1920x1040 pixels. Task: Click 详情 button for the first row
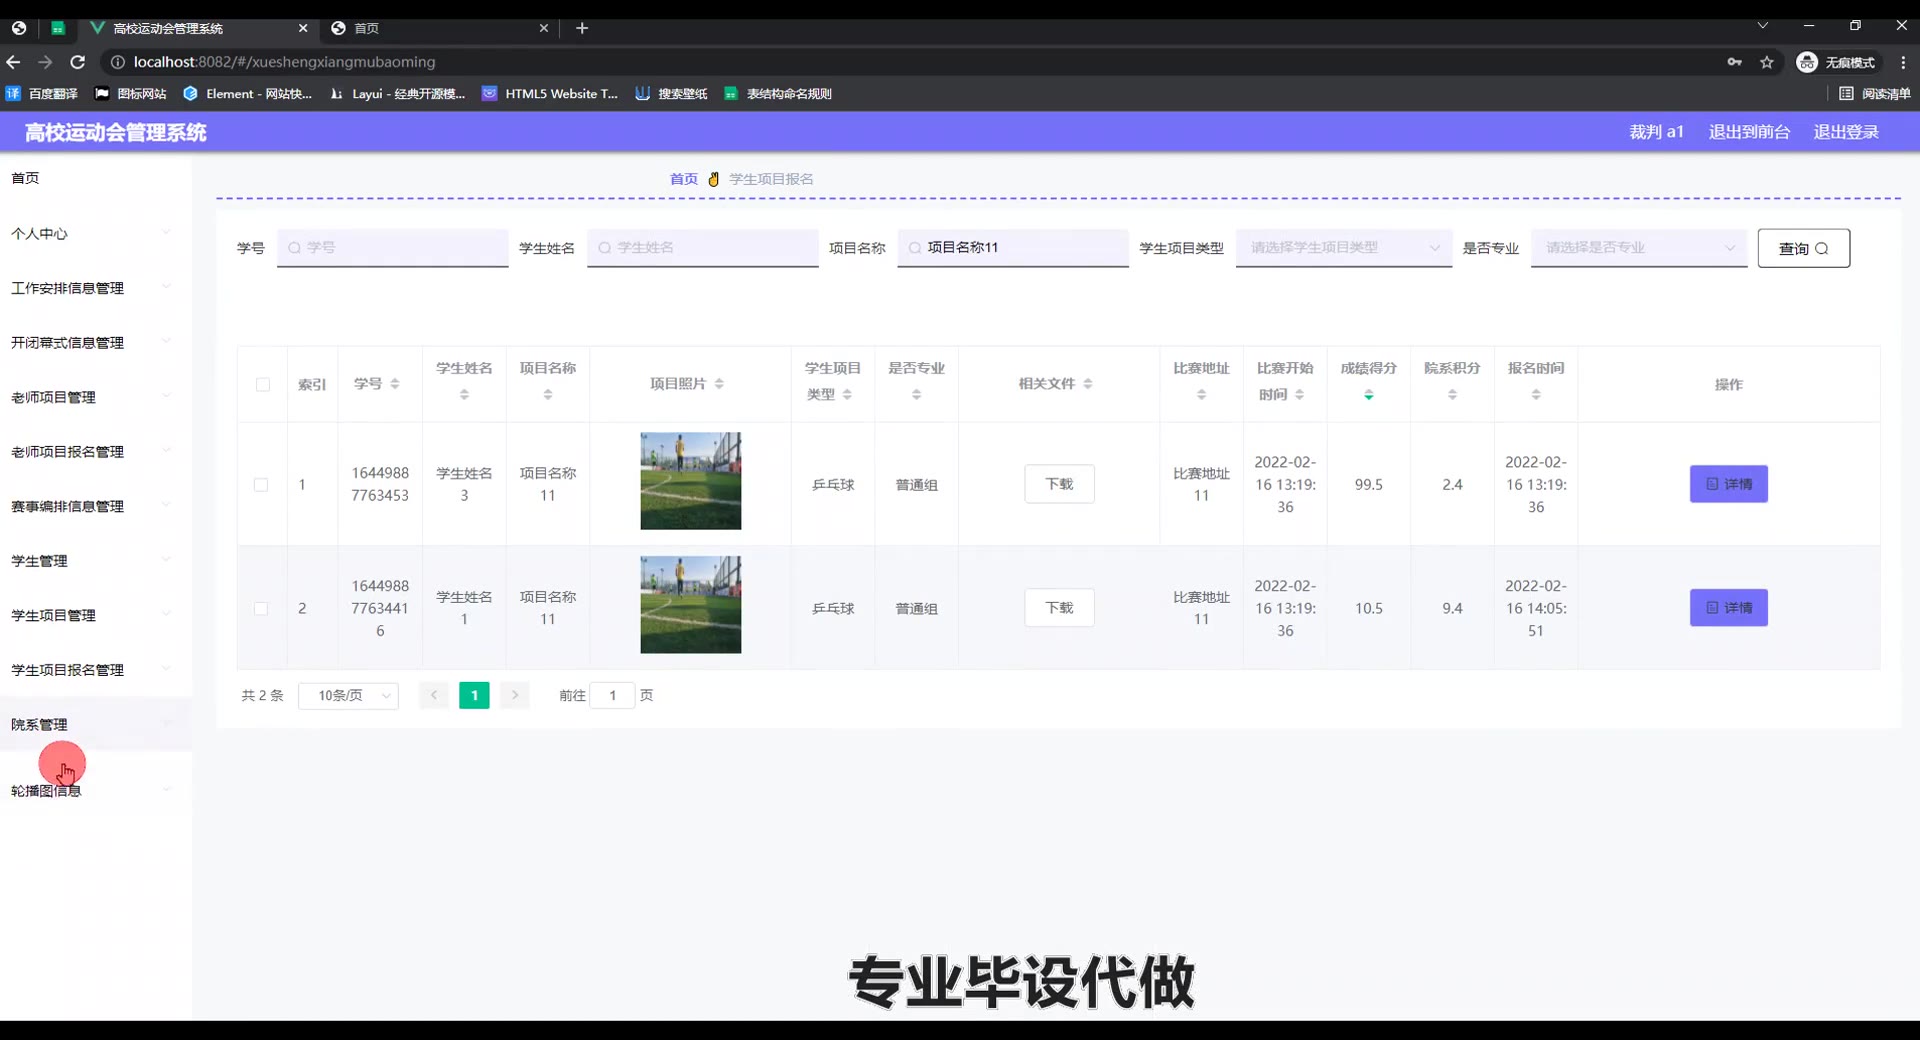(1728, 484)
